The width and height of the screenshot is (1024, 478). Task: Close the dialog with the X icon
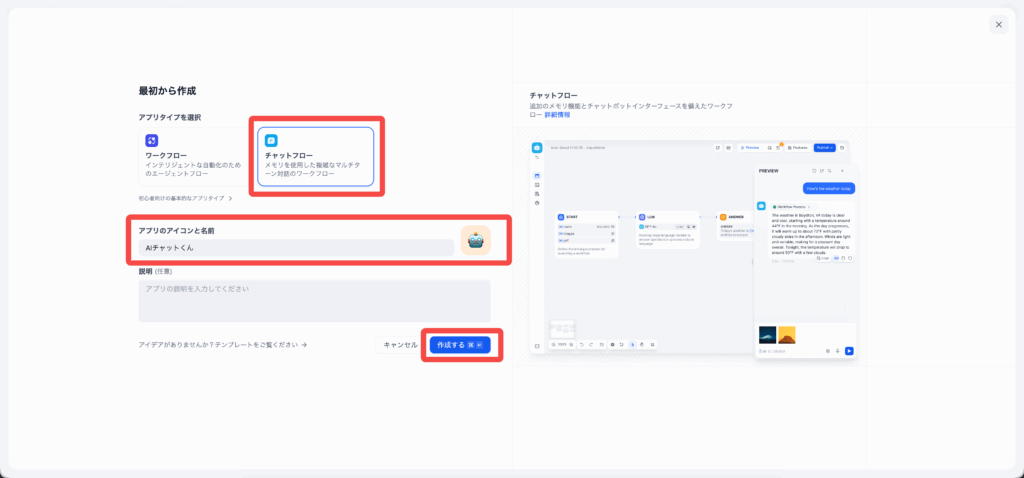[x=998, y=24]
